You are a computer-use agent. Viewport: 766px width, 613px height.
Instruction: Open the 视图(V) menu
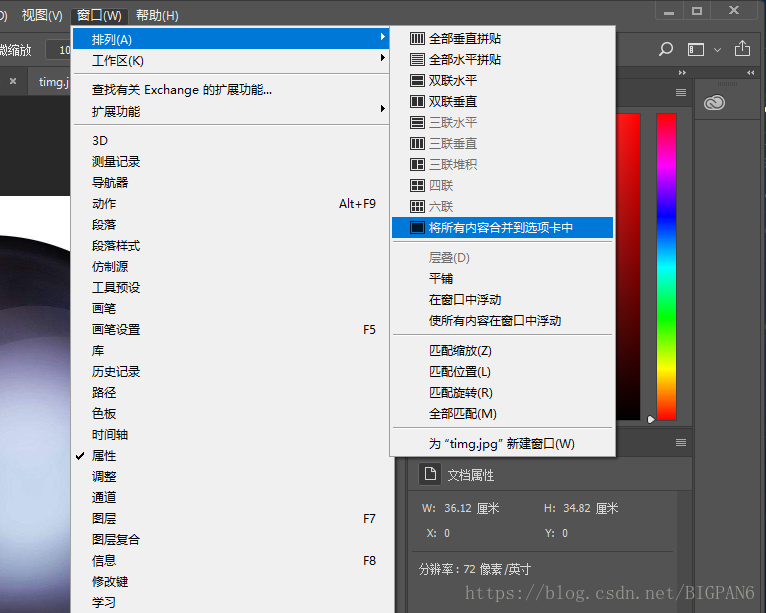(42, 15)
